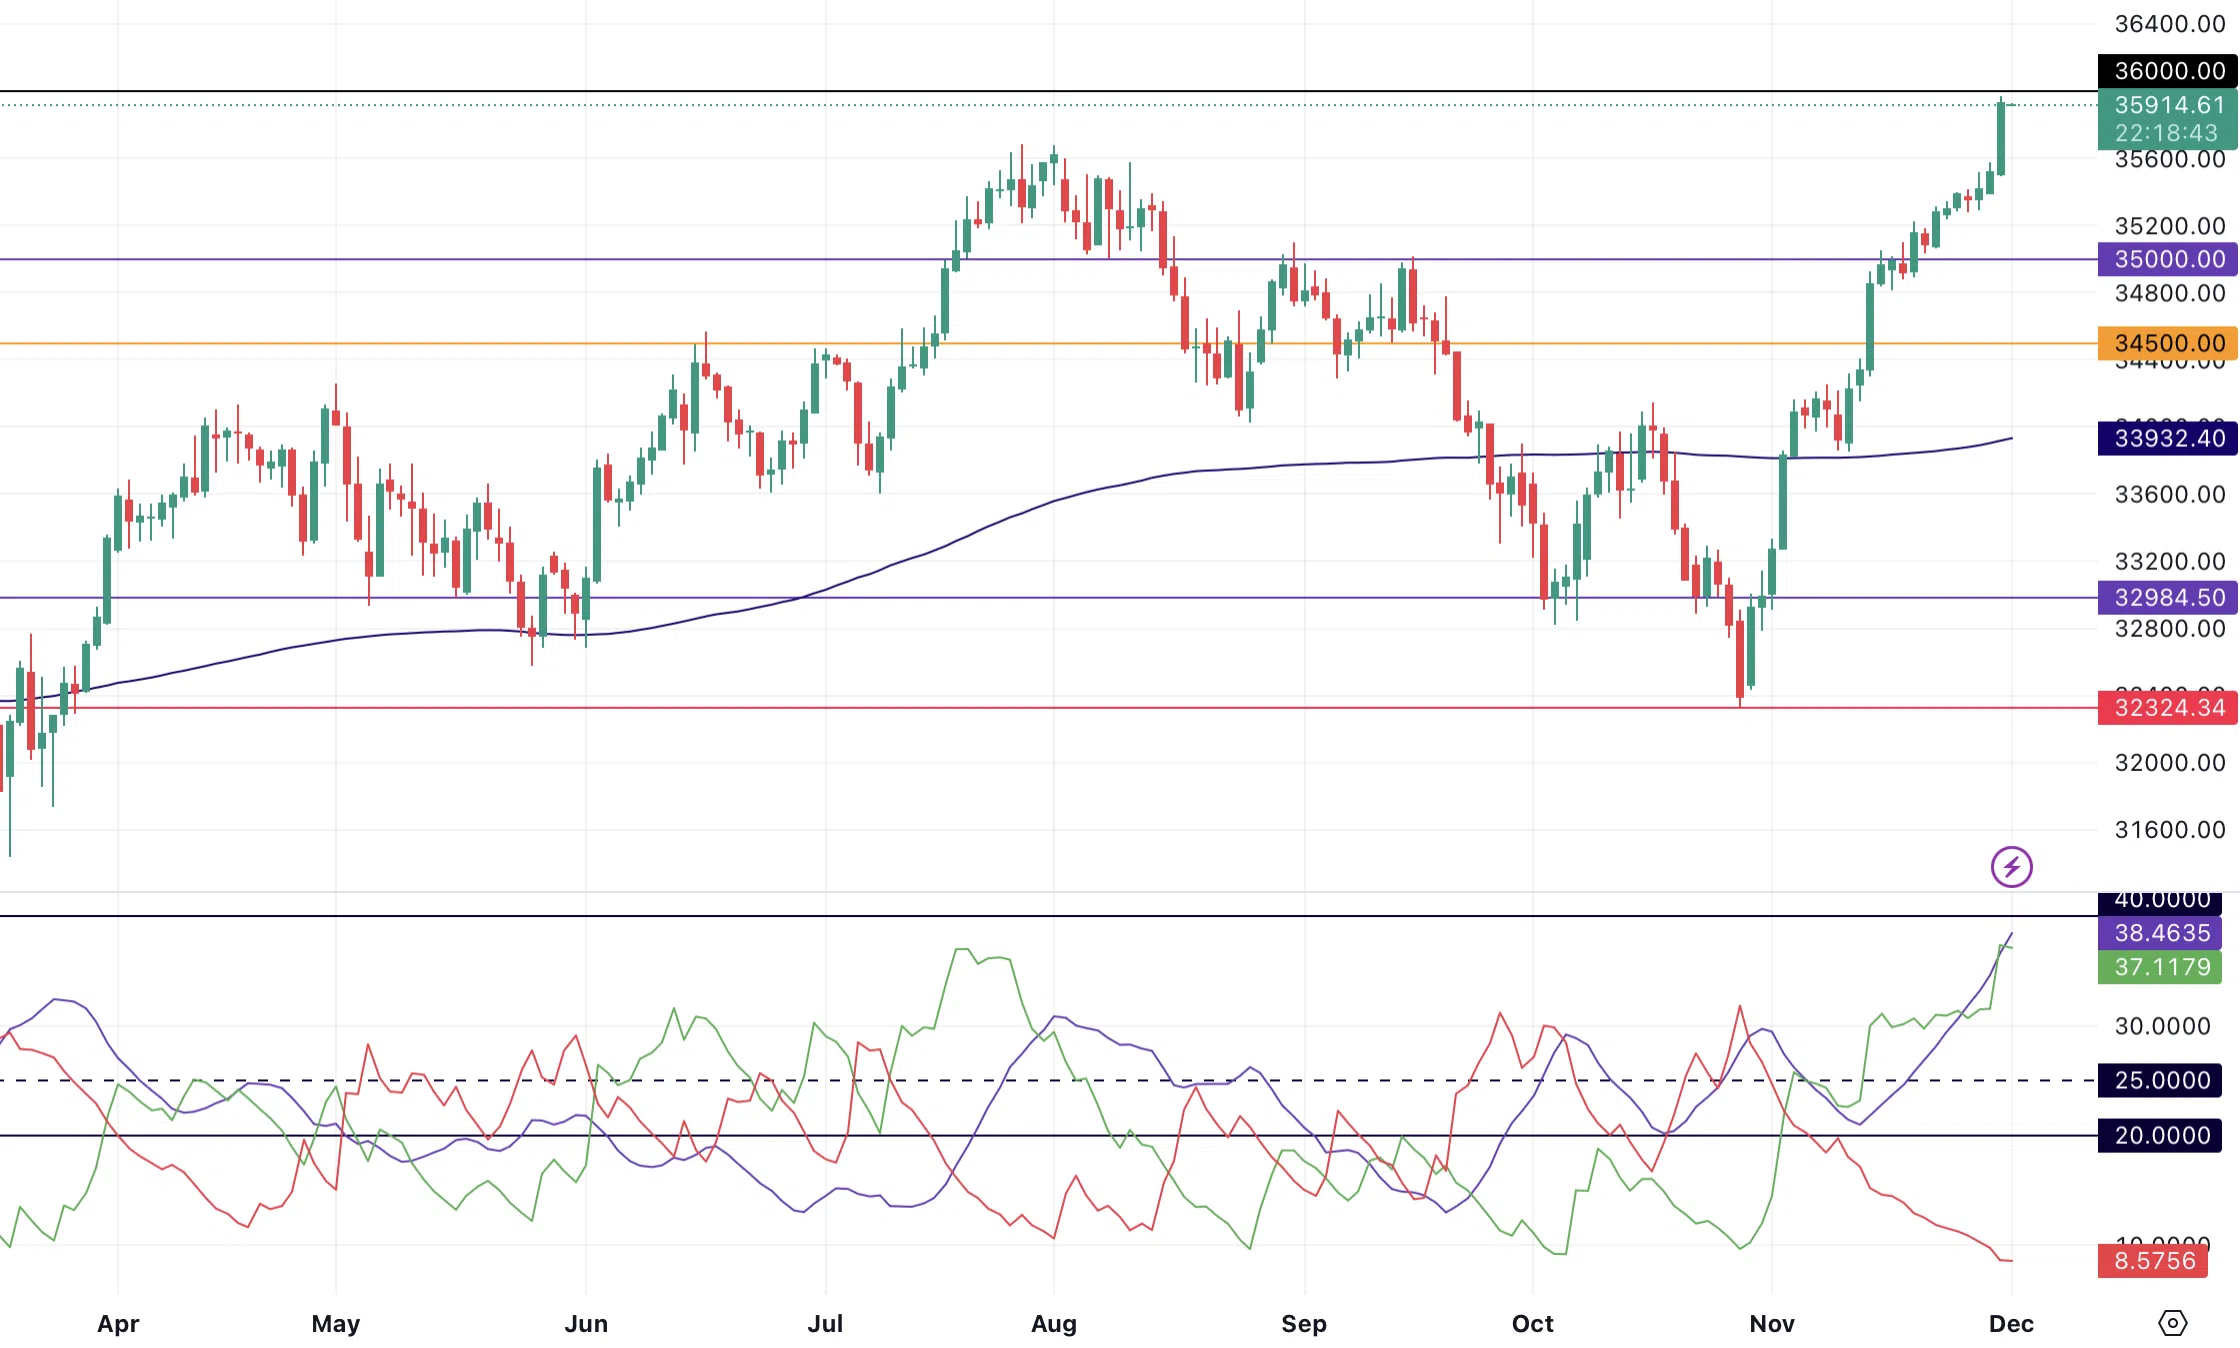
Task: Click the purple lightning bolt icon
Action: coord(2011,867)
